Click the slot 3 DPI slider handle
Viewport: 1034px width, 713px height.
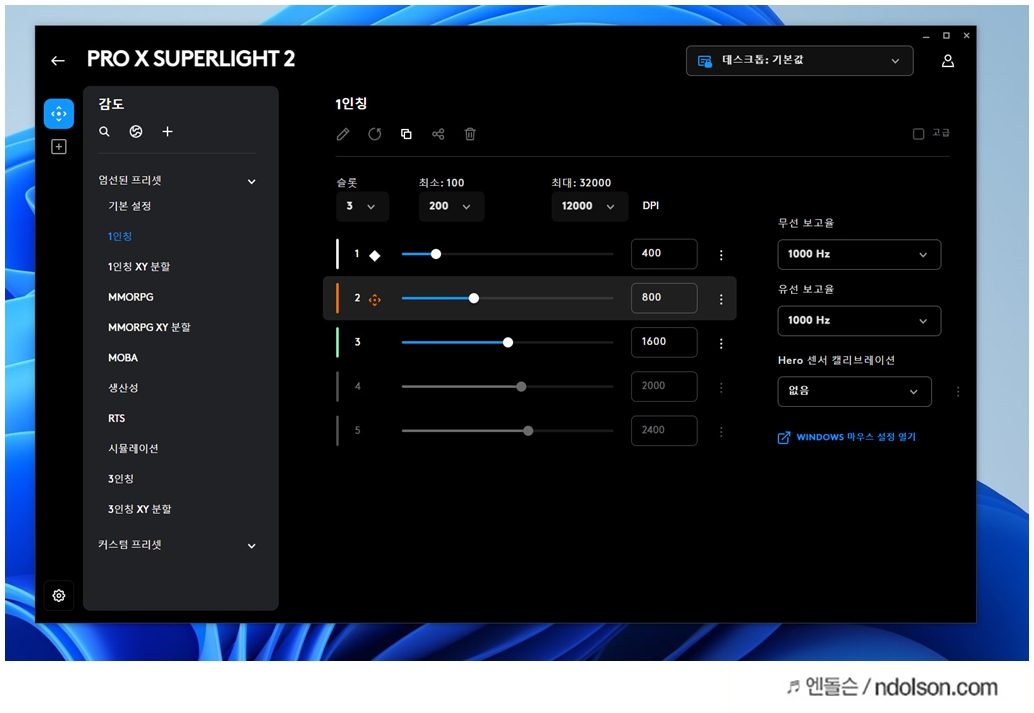(x=508, y=342)
